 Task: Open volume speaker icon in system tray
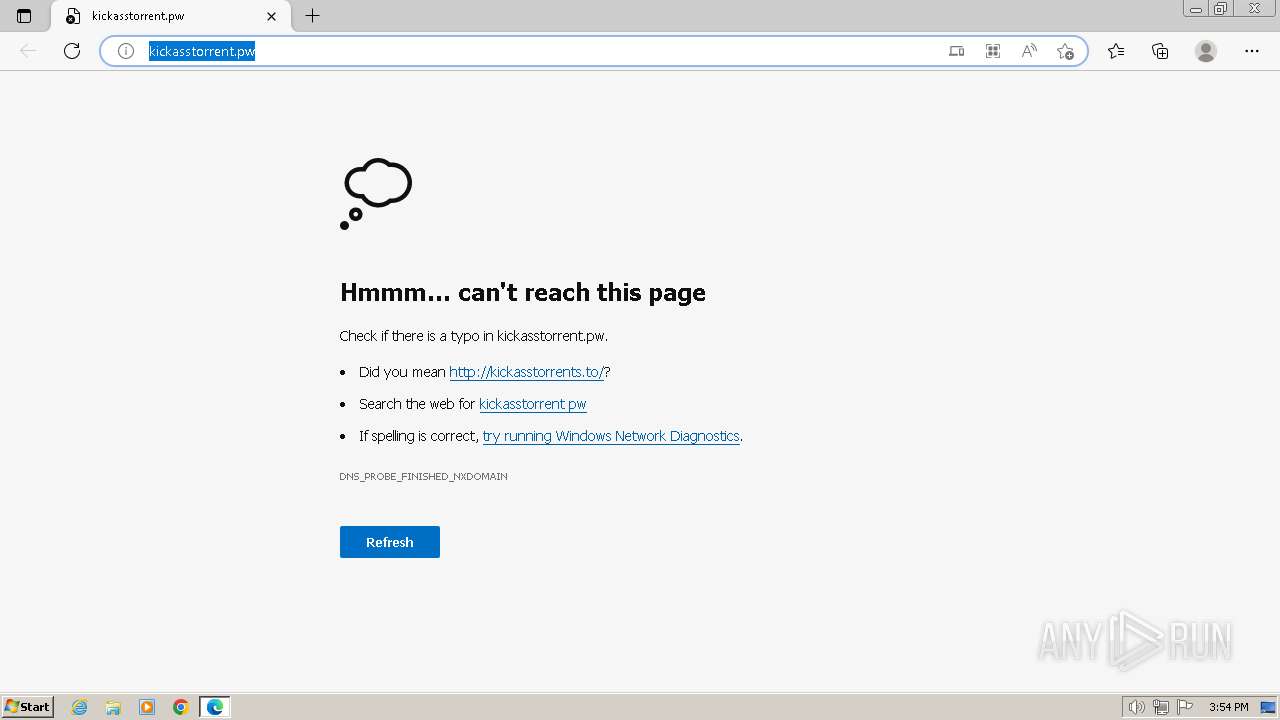pyautogui.click(x=1136, y=707)
